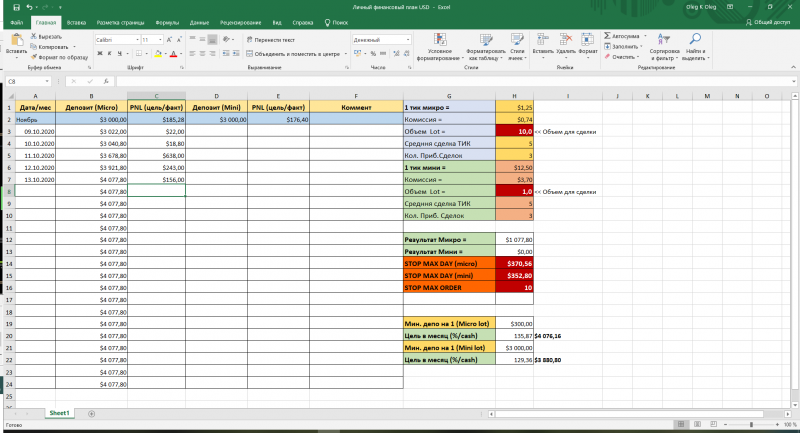Align cell text to the left

[x=192, y=54]
